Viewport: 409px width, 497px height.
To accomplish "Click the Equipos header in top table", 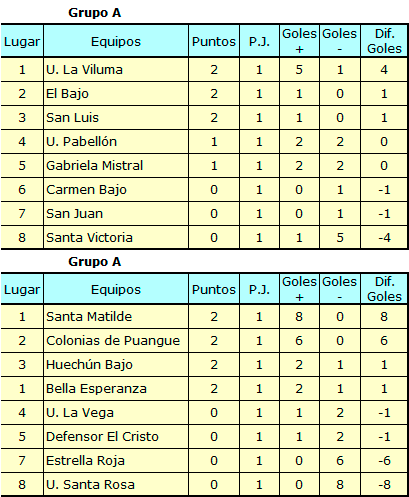I will pyautogui.click(x=116, y=41).
